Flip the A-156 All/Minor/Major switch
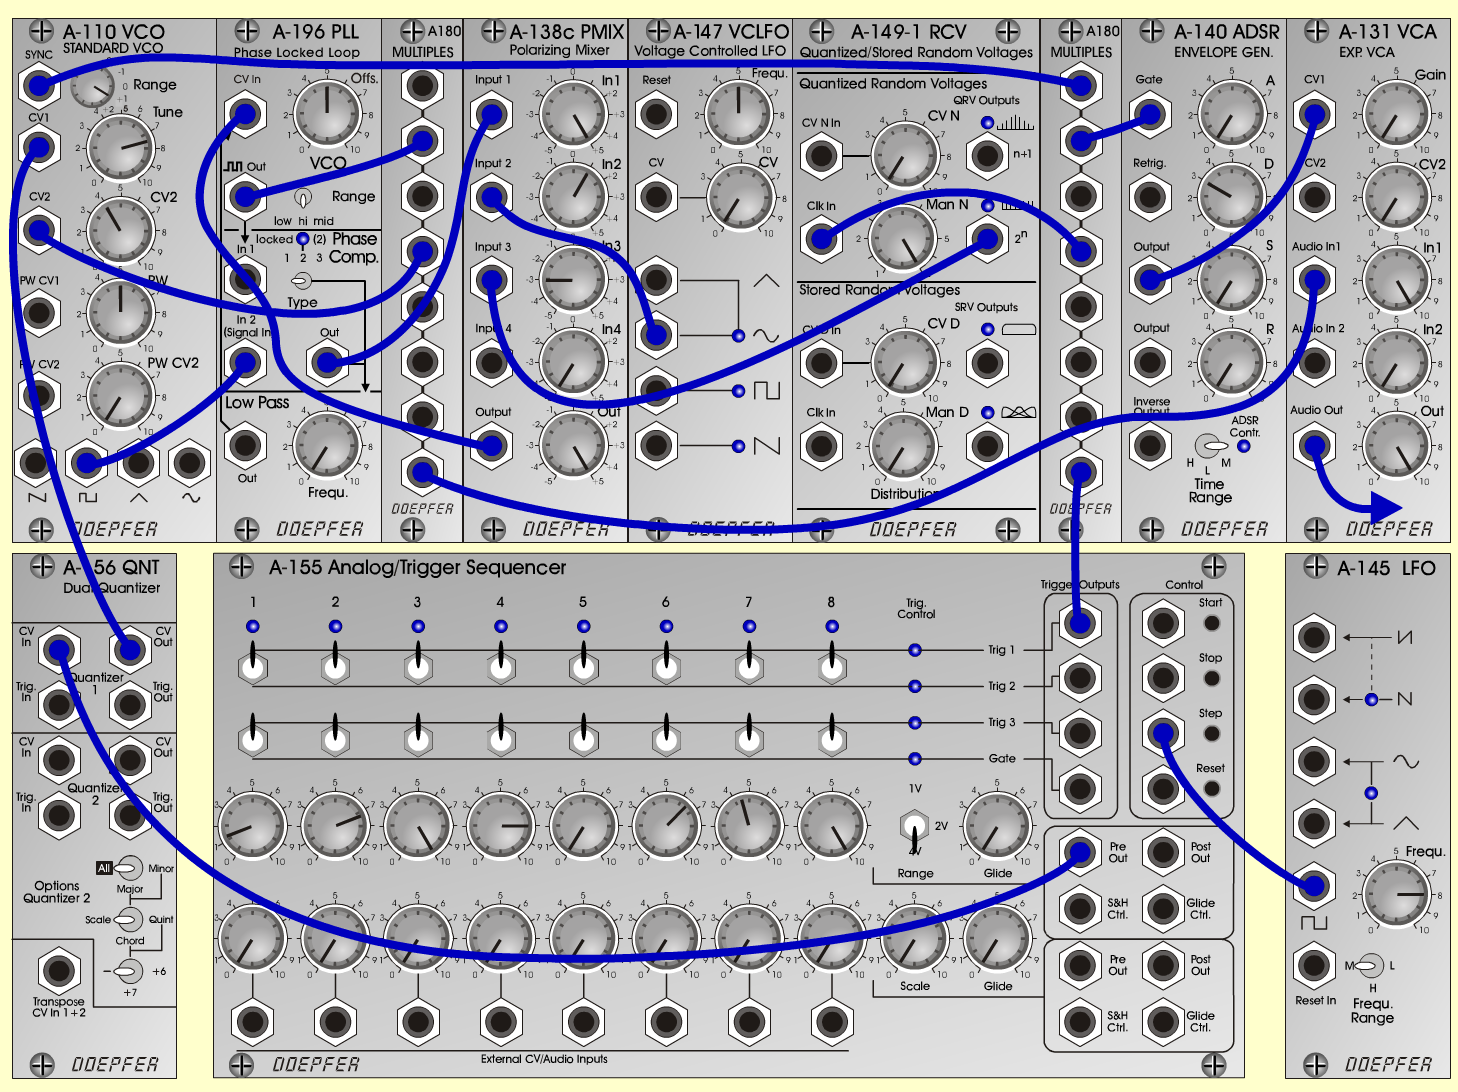This screenshot has height=1092, width=1458. tap(130, 868)
